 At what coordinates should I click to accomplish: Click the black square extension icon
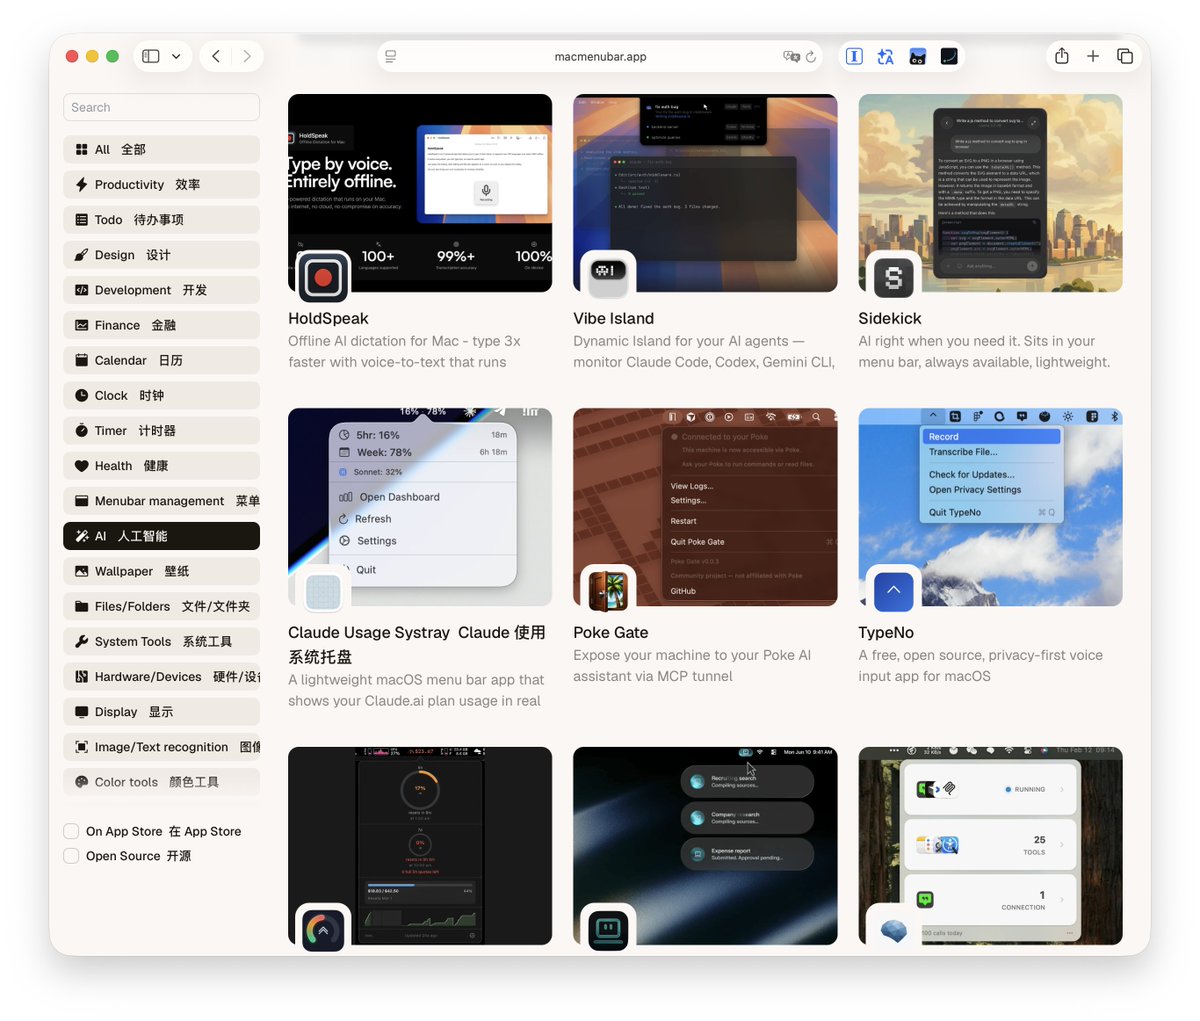[949, 56]
